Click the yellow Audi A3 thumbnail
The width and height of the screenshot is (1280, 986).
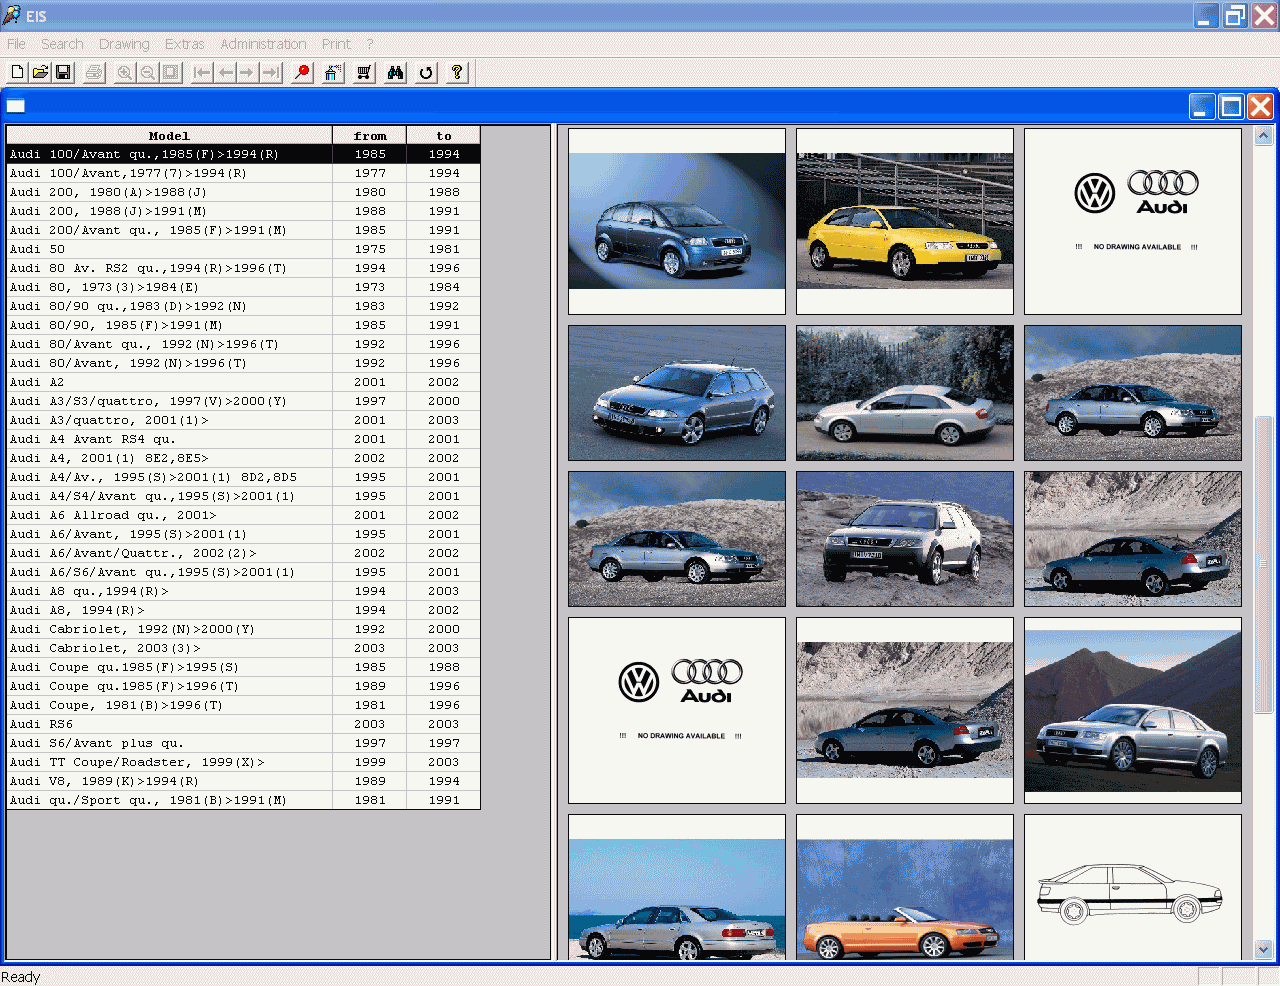point(905,221)
